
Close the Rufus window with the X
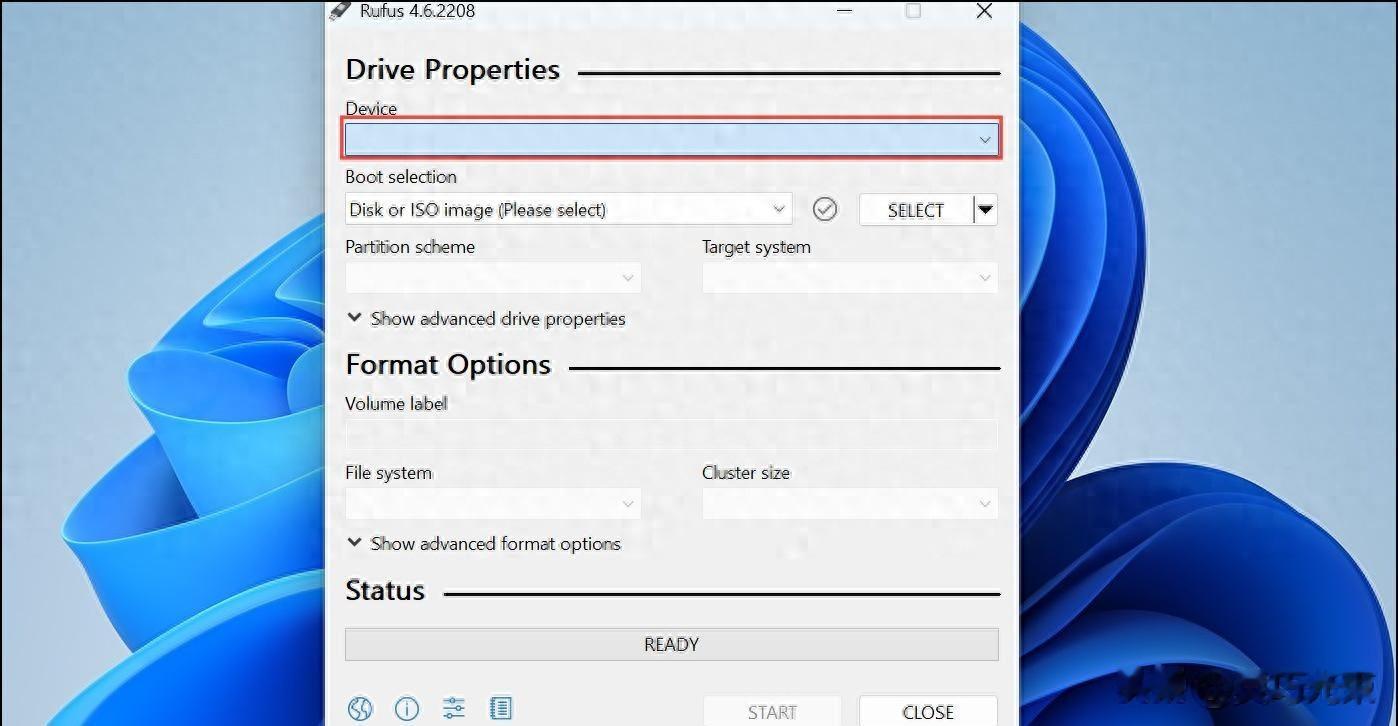pos(984,11)
